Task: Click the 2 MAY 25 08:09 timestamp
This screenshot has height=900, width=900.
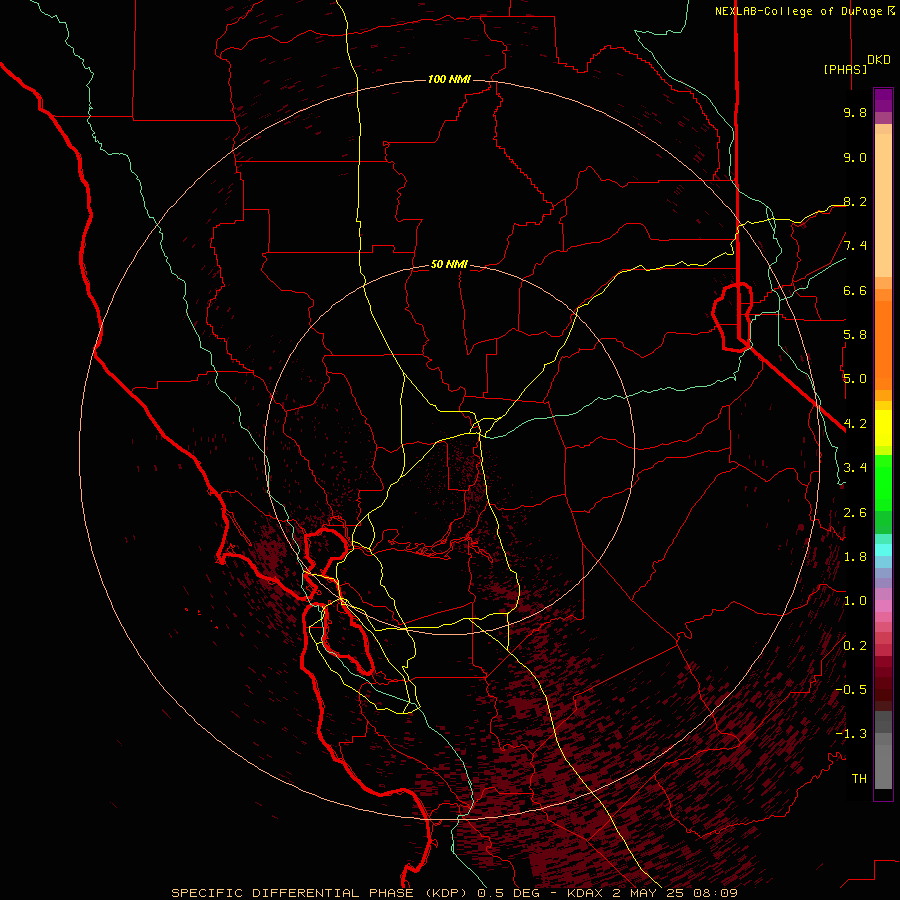Action: click(675, 893)
